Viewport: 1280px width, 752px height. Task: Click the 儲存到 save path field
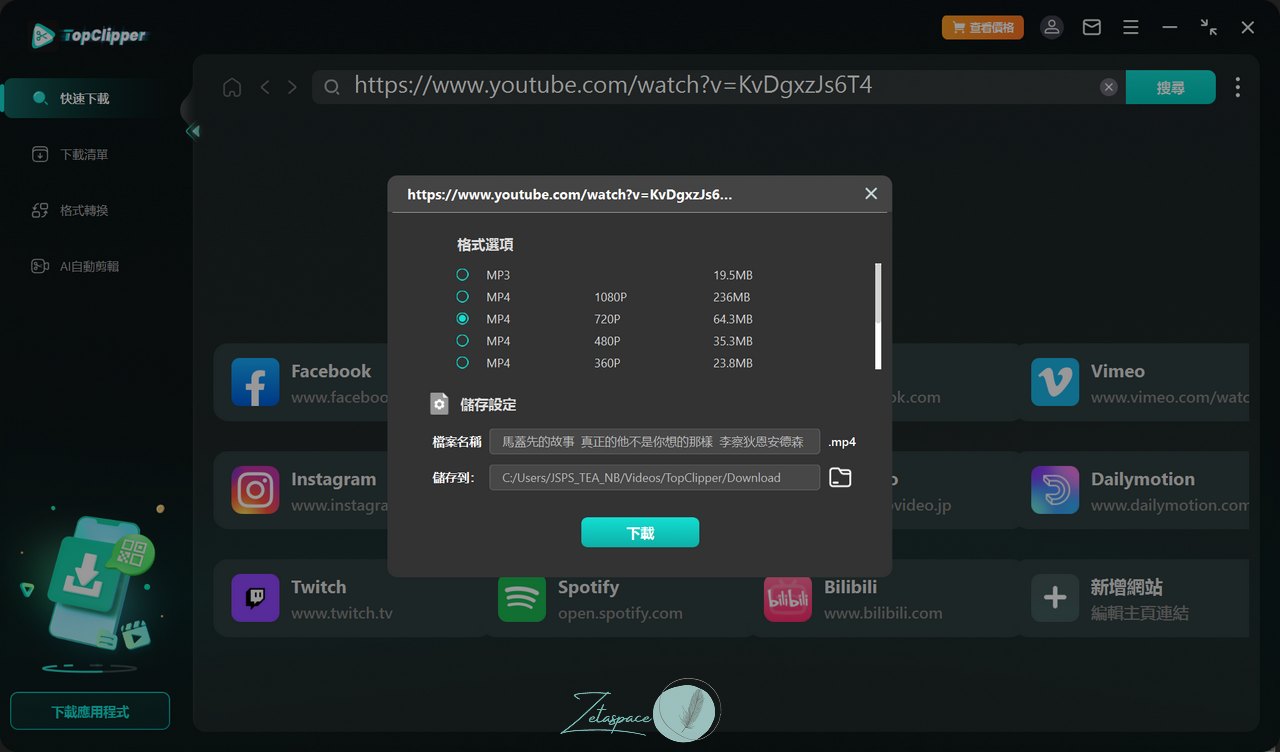[655, 478]
